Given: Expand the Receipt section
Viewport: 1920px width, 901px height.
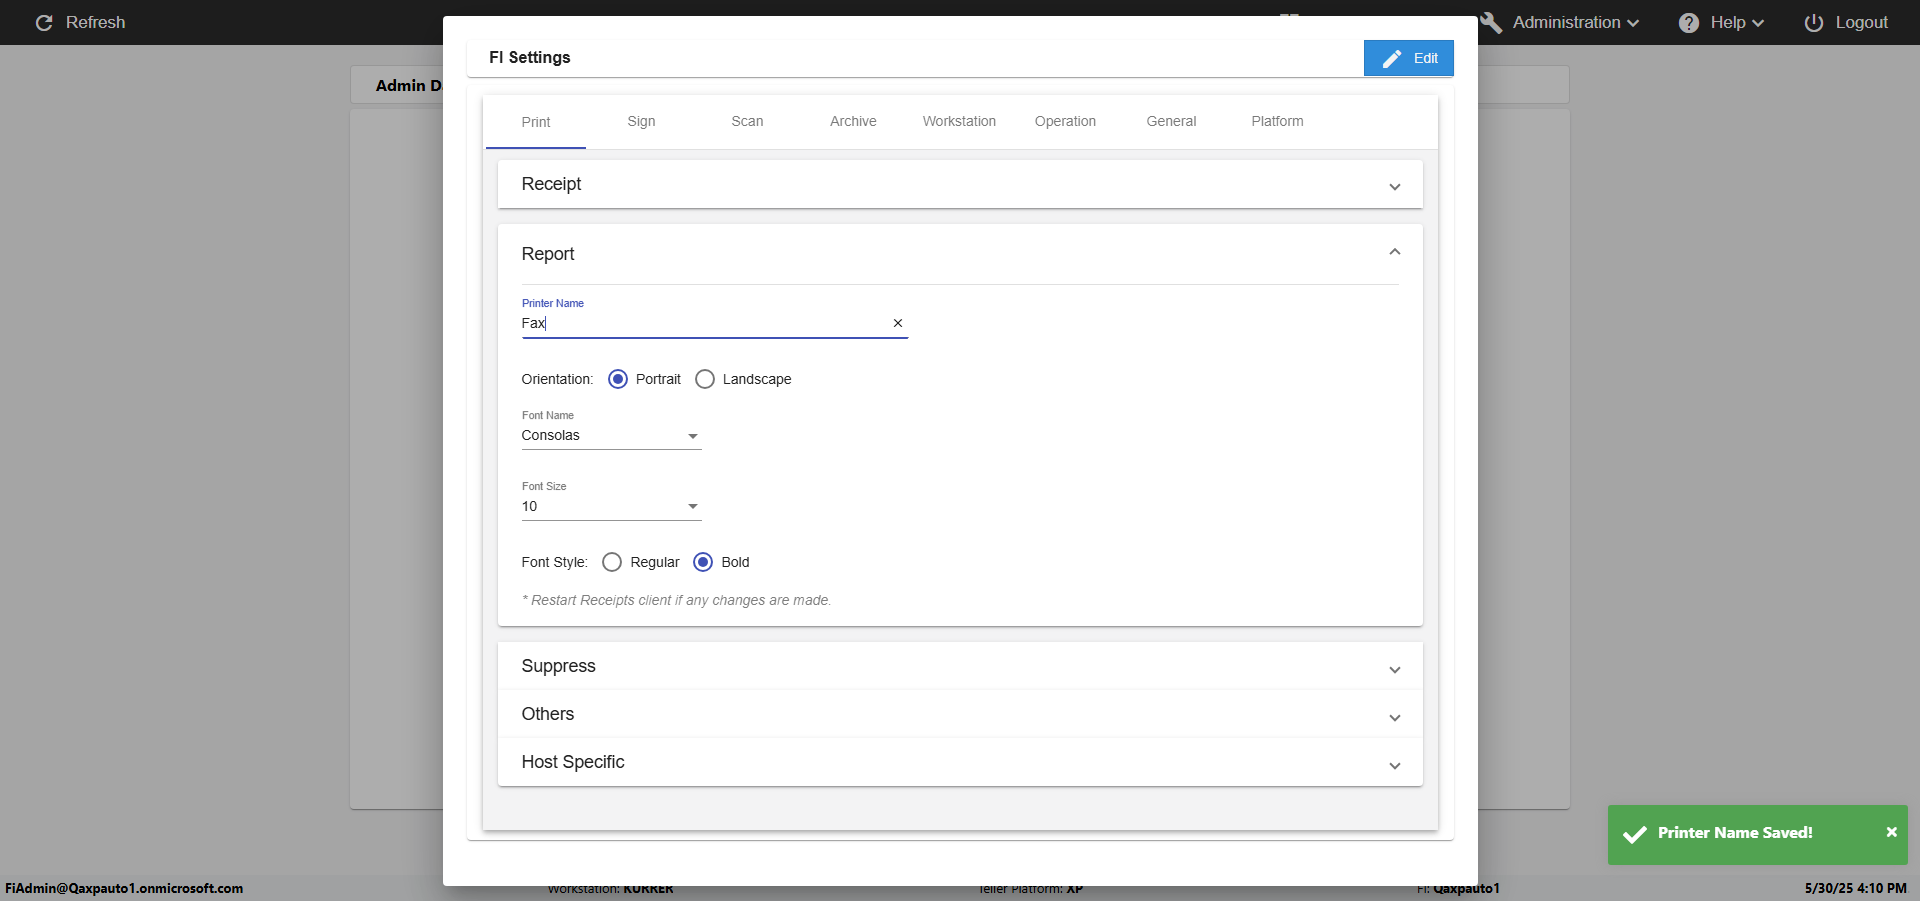Looking at the screenshot, I should (x=1394, y=187).
